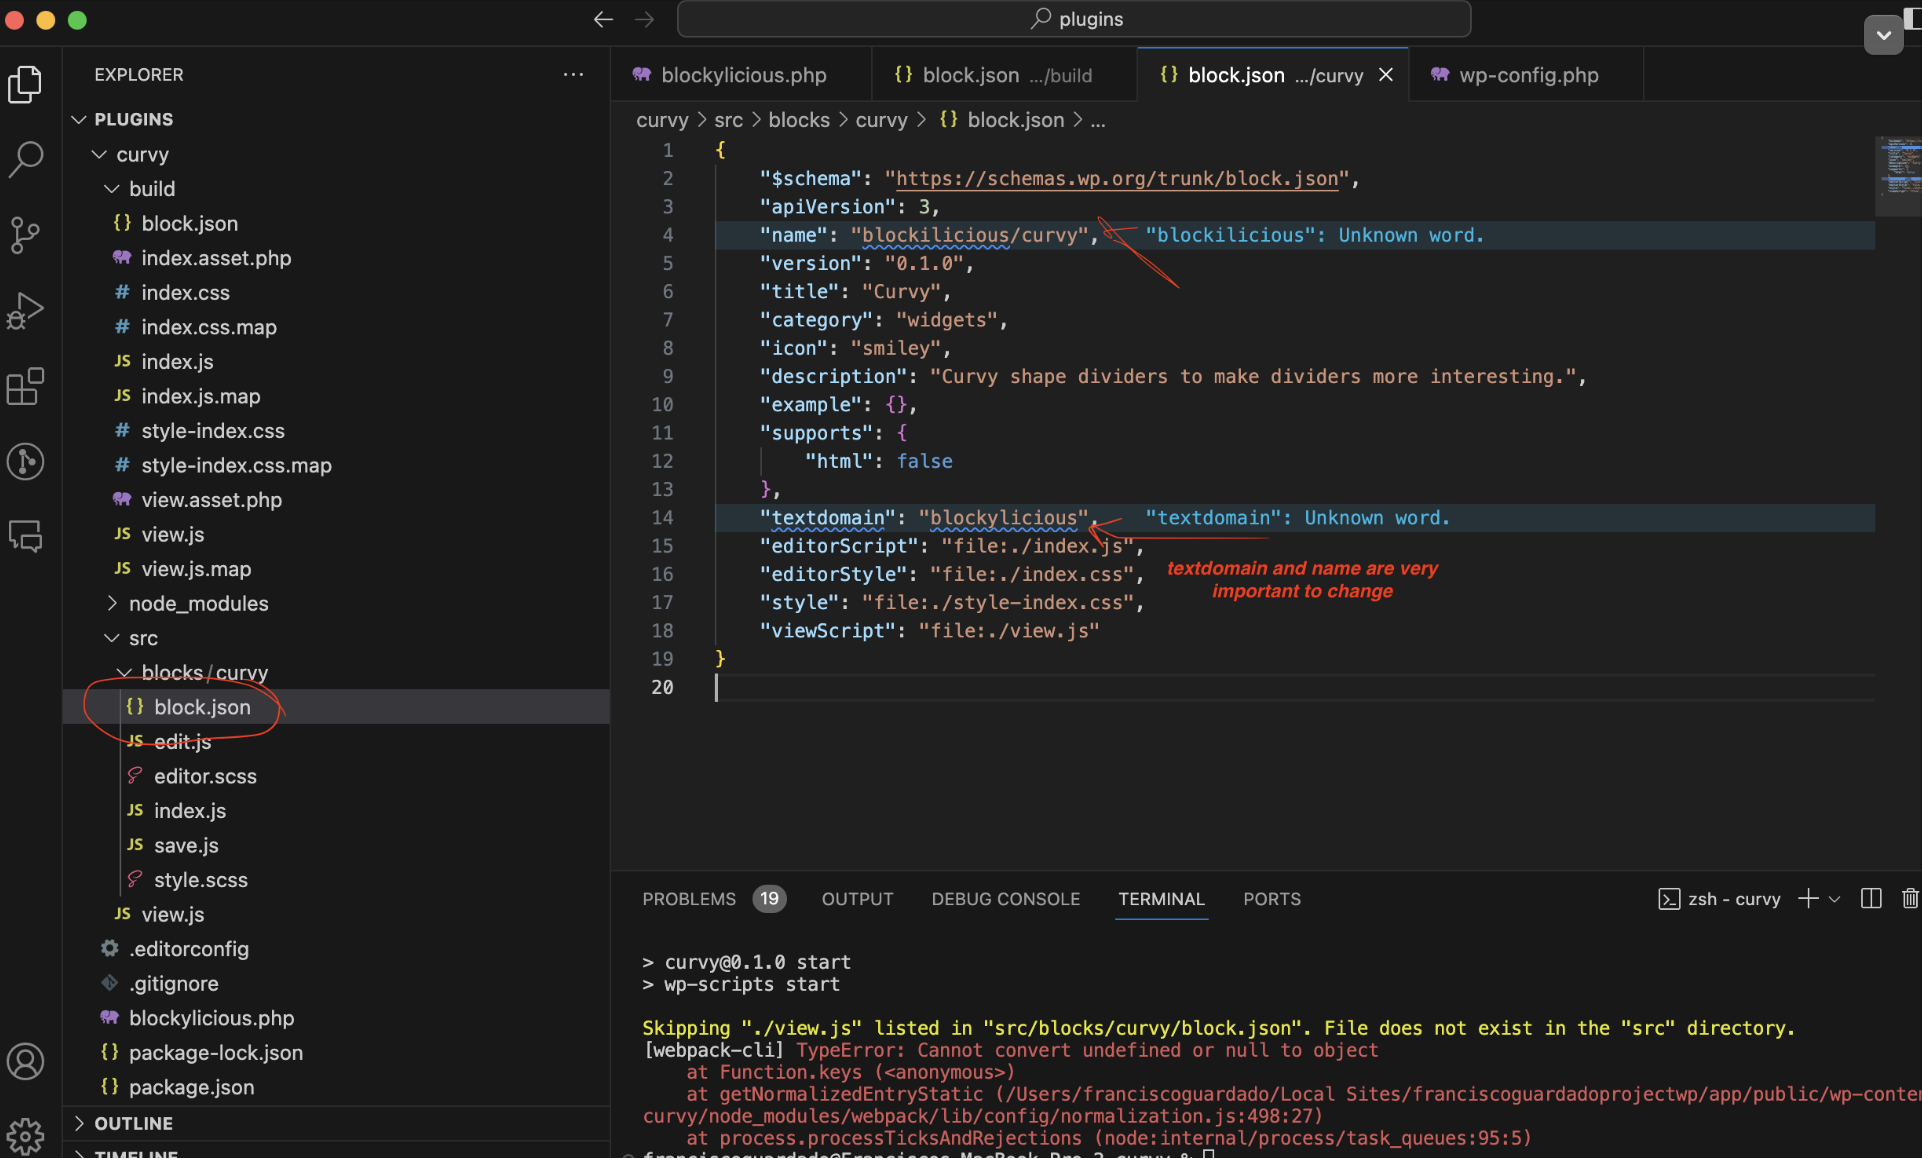Open the Explorer view in activity bar
1922x1158 pixels.
point(25,84)
